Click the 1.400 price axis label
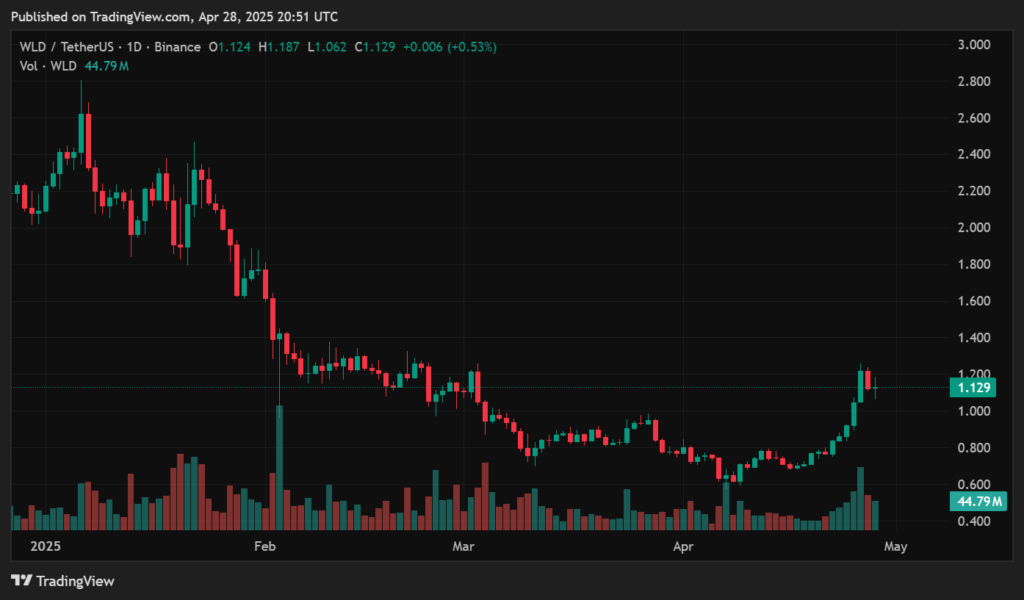The width and height of the screenshot is (1024, 600). click(x=974, y=338)
